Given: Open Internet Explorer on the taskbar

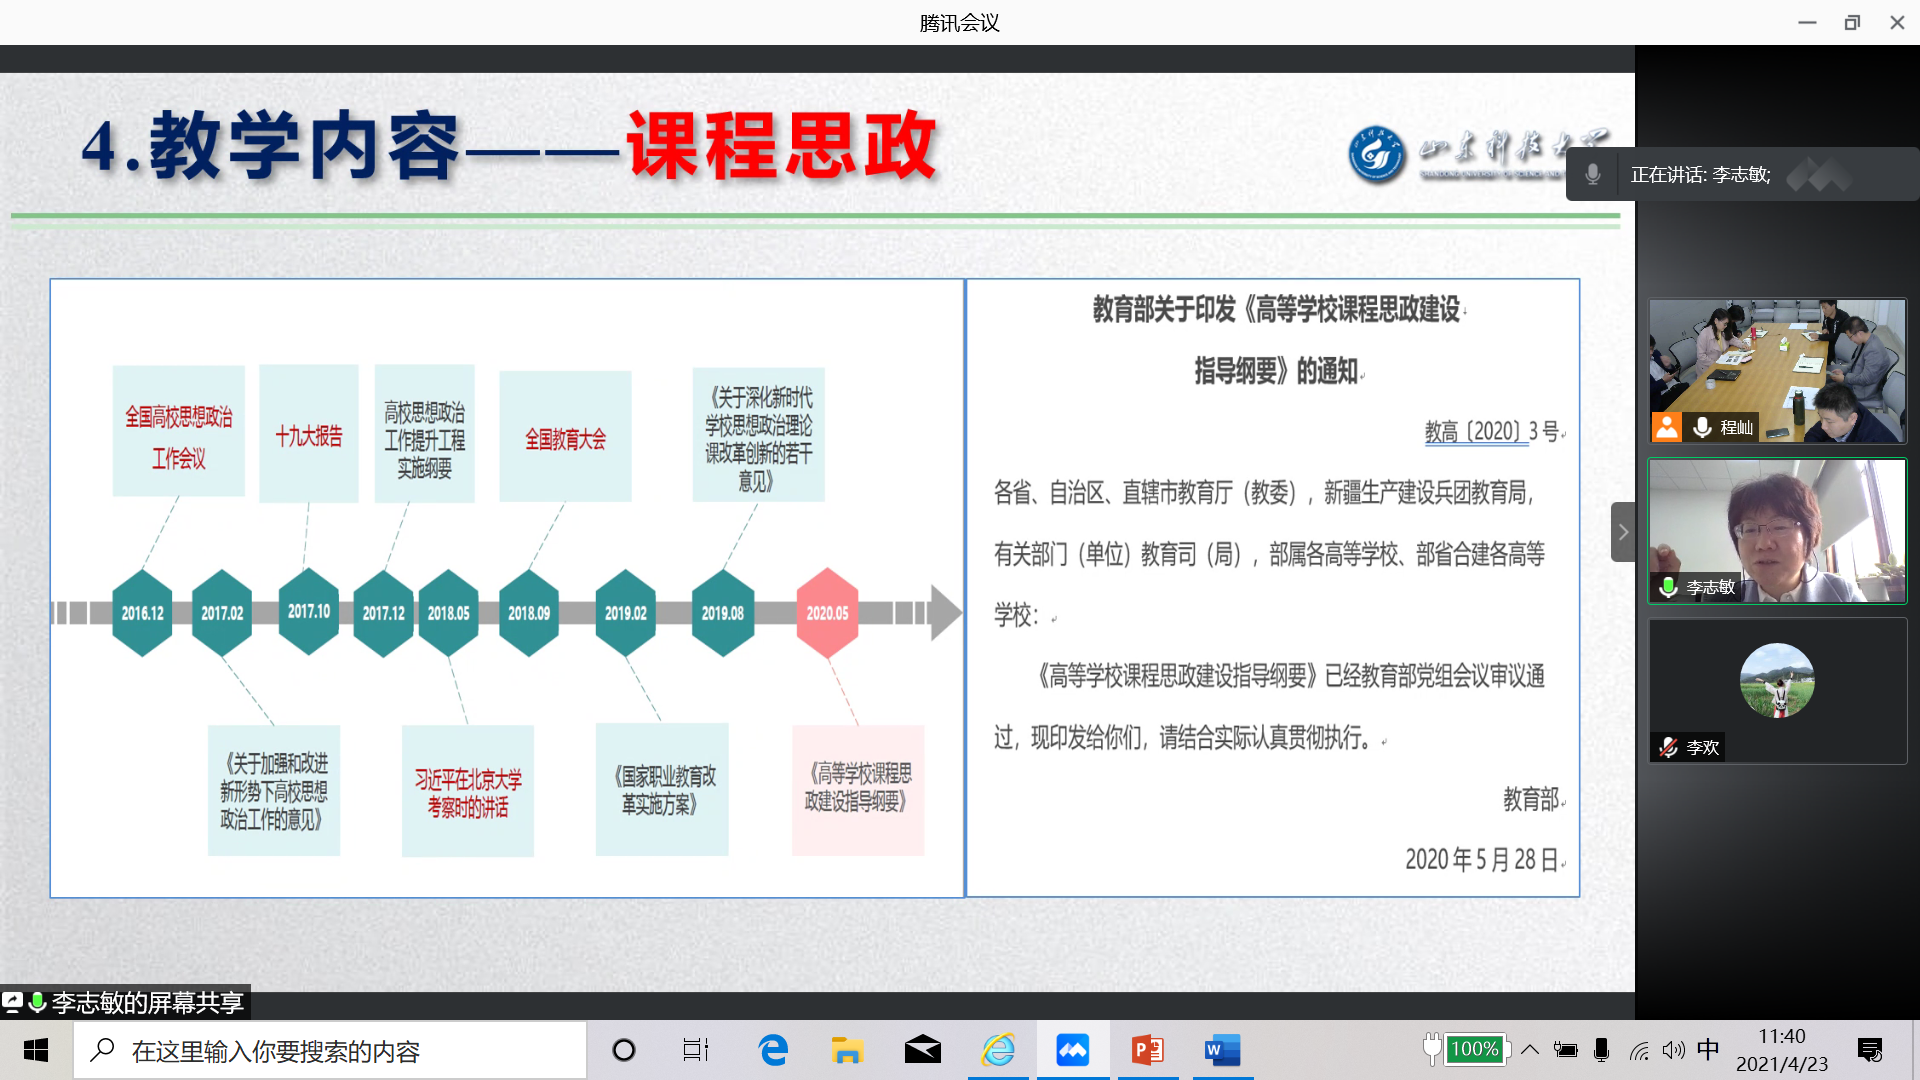Looking at the screenshot, I should click(x=998, y=1050).
